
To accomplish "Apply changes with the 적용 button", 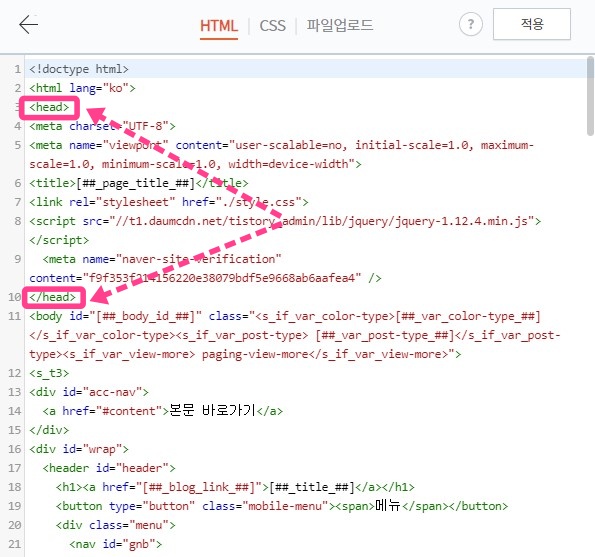I will (532, 24).
